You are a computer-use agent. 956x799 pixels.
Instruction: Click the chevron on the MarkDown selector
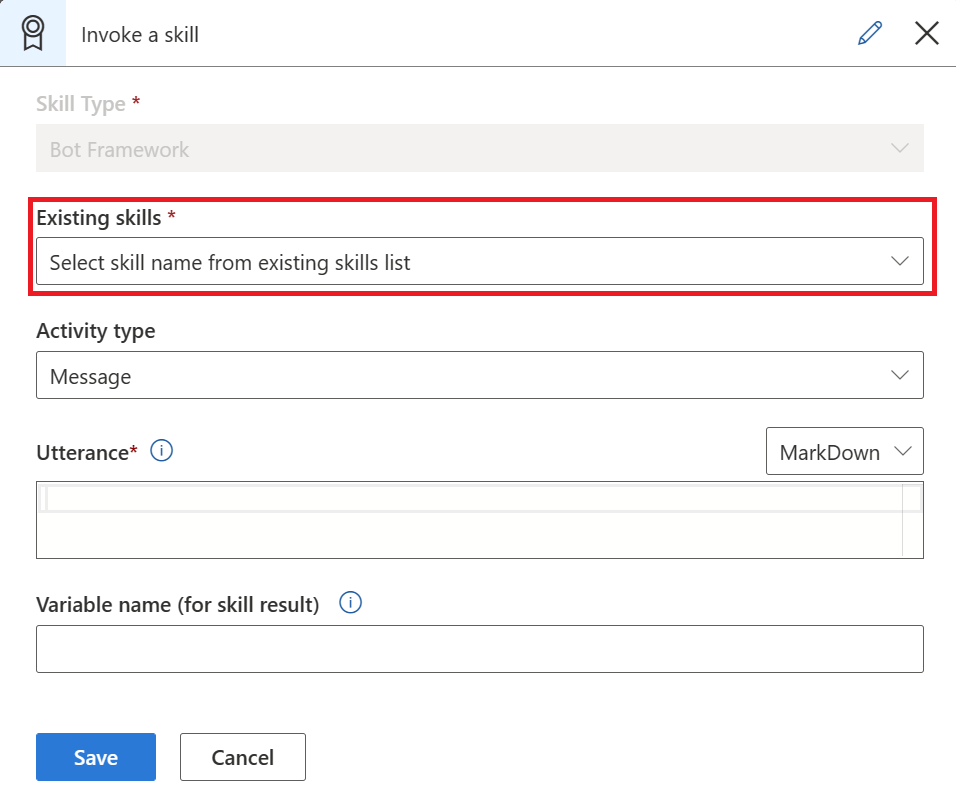coord(902,451)
